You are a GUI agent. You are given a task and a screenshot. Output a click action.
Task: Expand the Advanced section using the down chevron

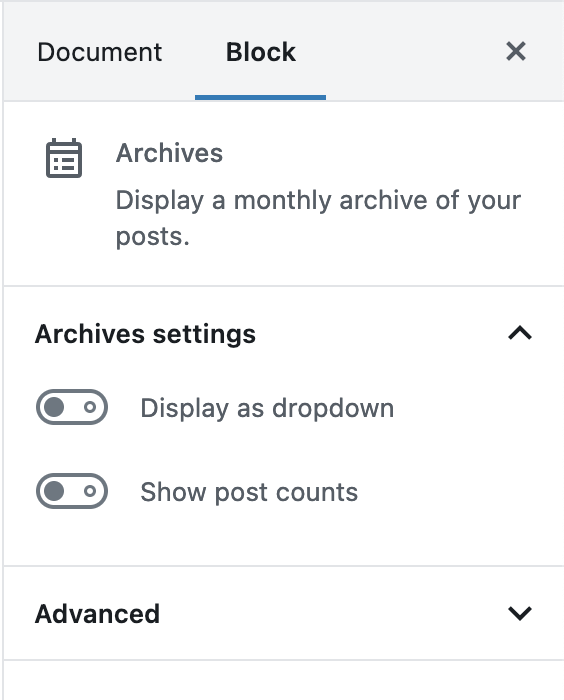click(x=520, y=613)
